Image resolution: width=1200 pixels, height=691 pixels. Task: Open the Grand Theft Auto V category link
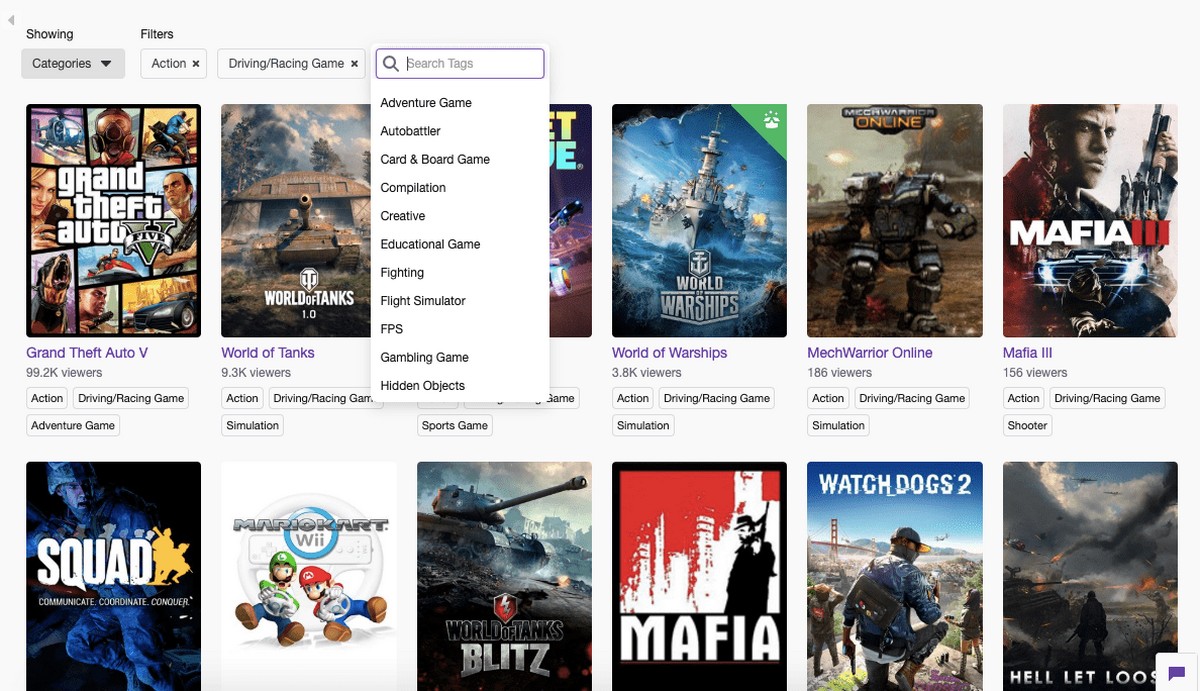click(87, 352)
